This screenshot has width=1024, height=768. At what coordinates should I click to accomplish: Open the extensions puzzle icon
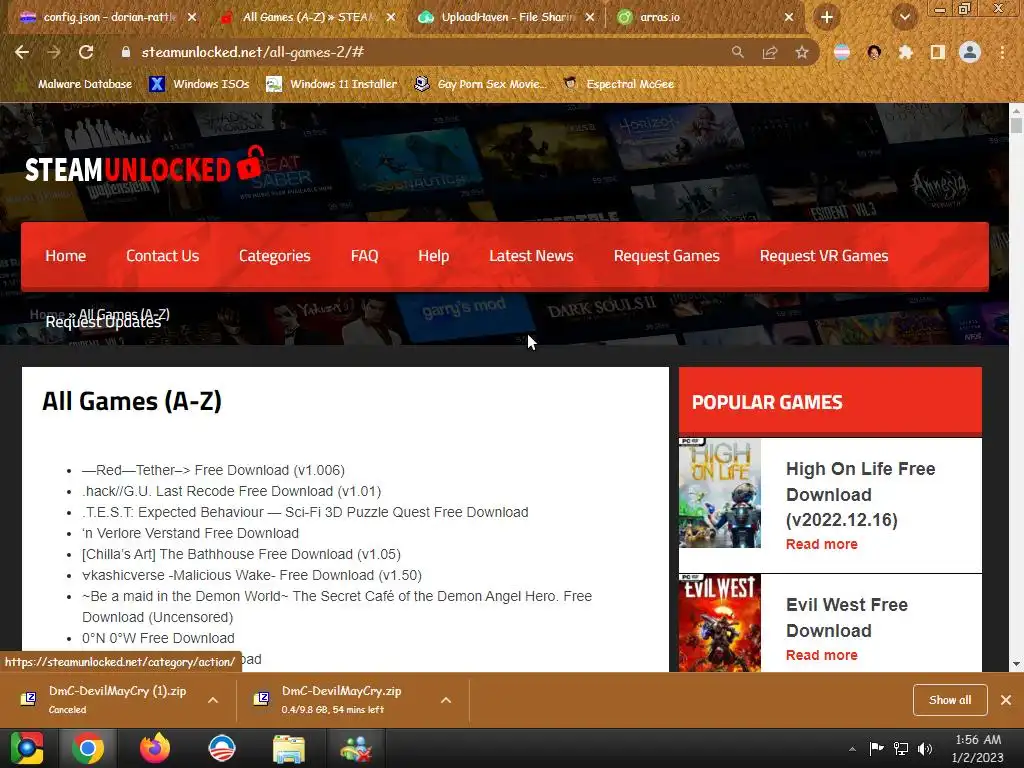[906, 52]
